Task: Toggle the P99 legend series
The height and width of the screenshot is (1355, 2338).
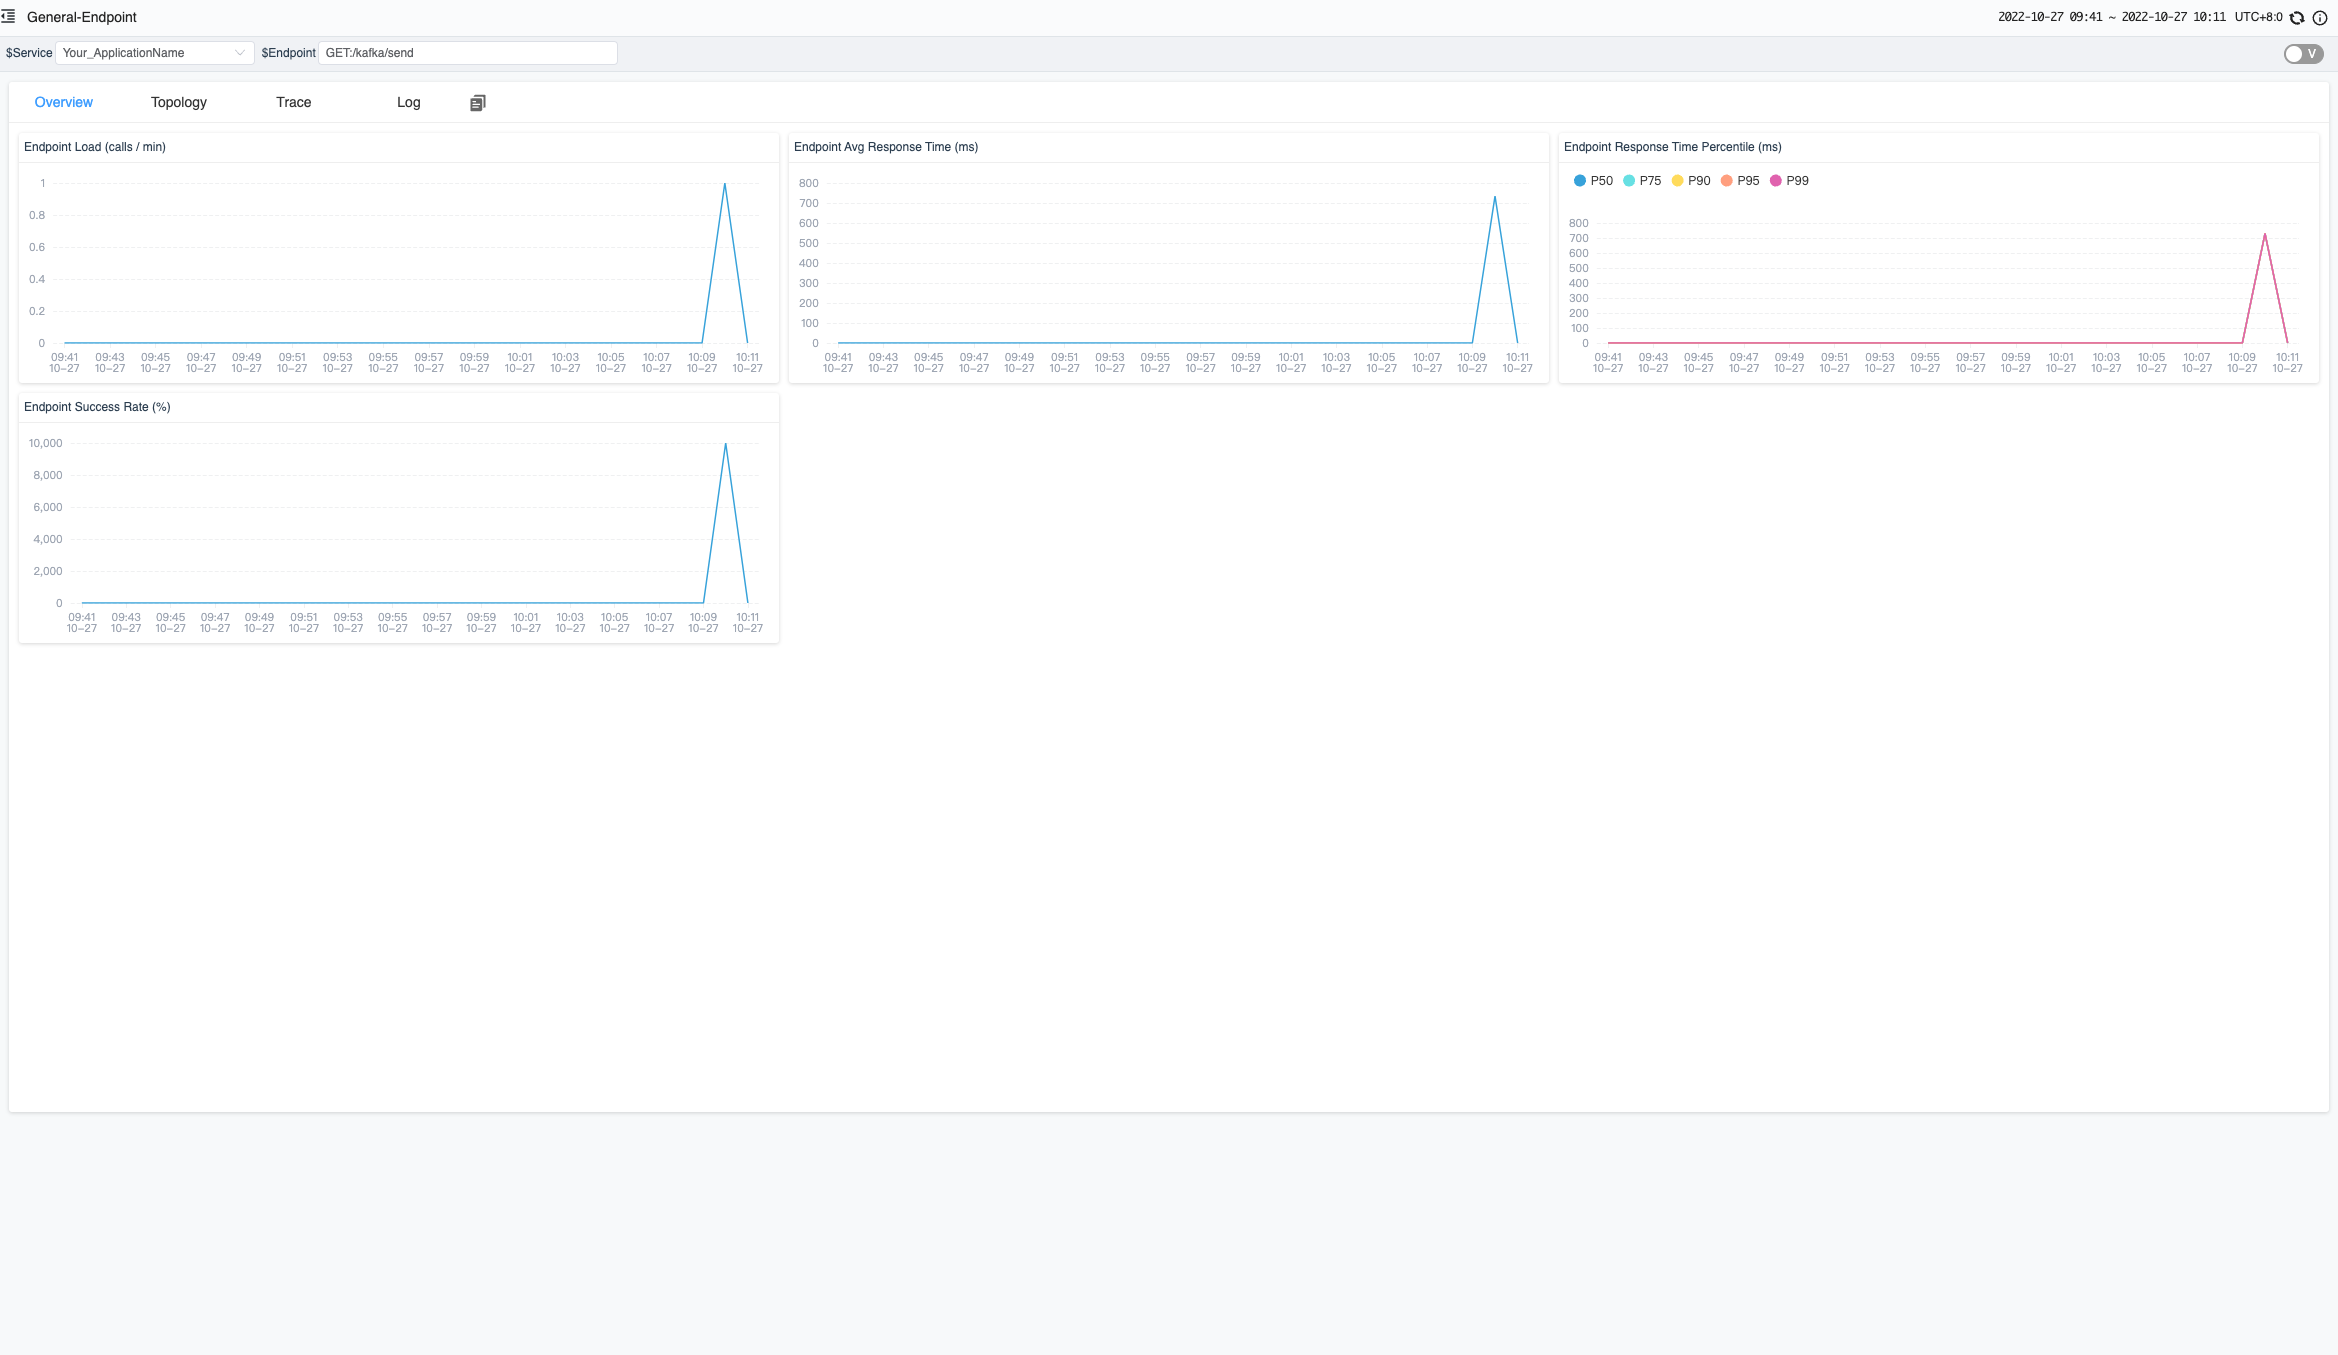Action: pyautogui.click(x=1789, y=181)
